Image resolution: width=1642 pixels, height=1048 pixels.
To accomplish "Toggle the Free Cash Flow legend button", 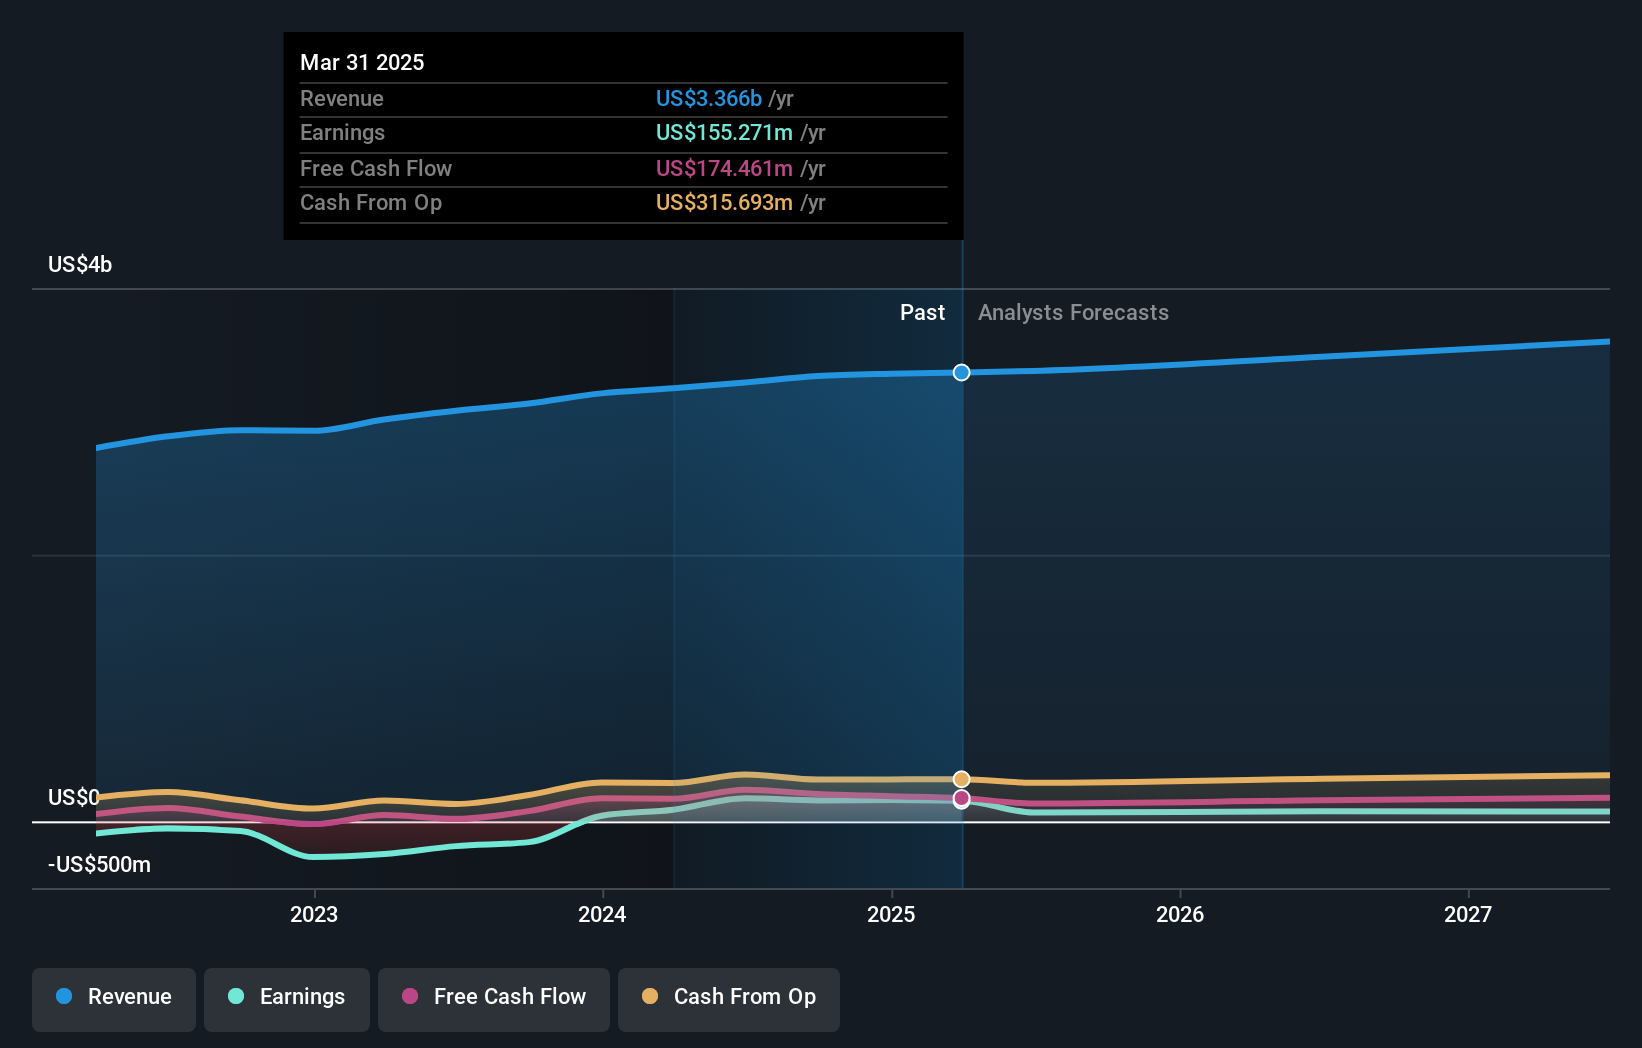I will (x=494, y=999).
